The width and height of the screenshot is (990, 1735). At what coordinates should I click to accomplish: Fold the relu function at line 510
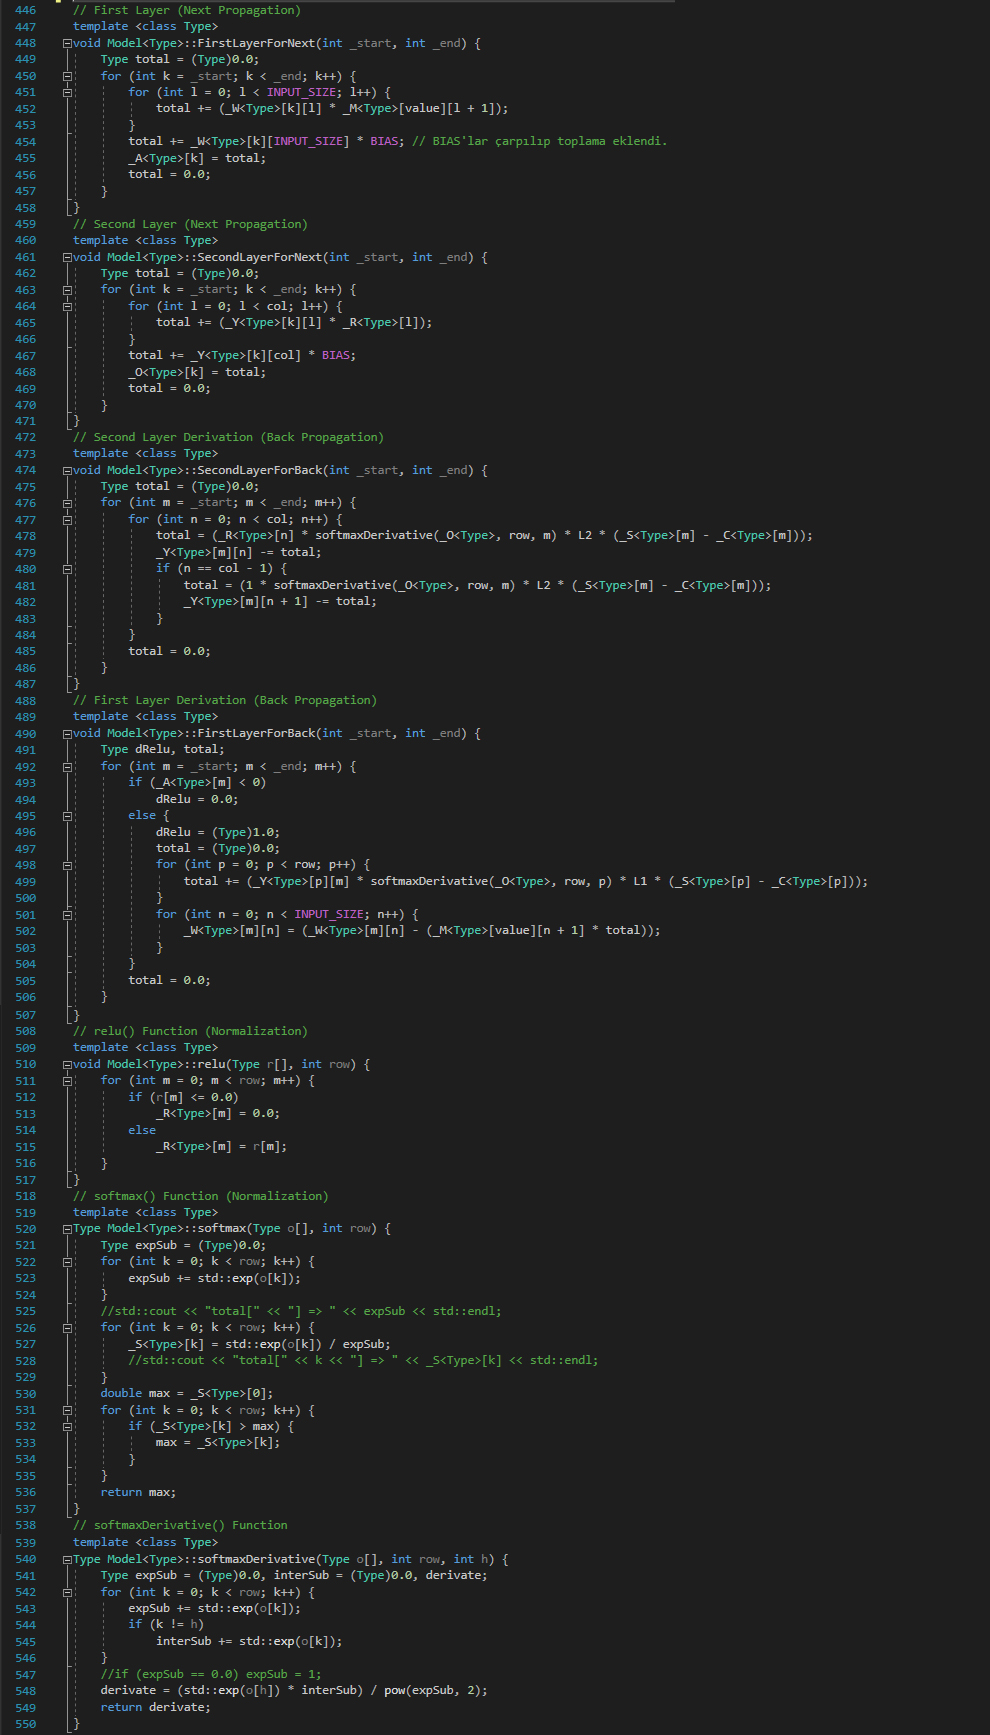coord(67,1064)
